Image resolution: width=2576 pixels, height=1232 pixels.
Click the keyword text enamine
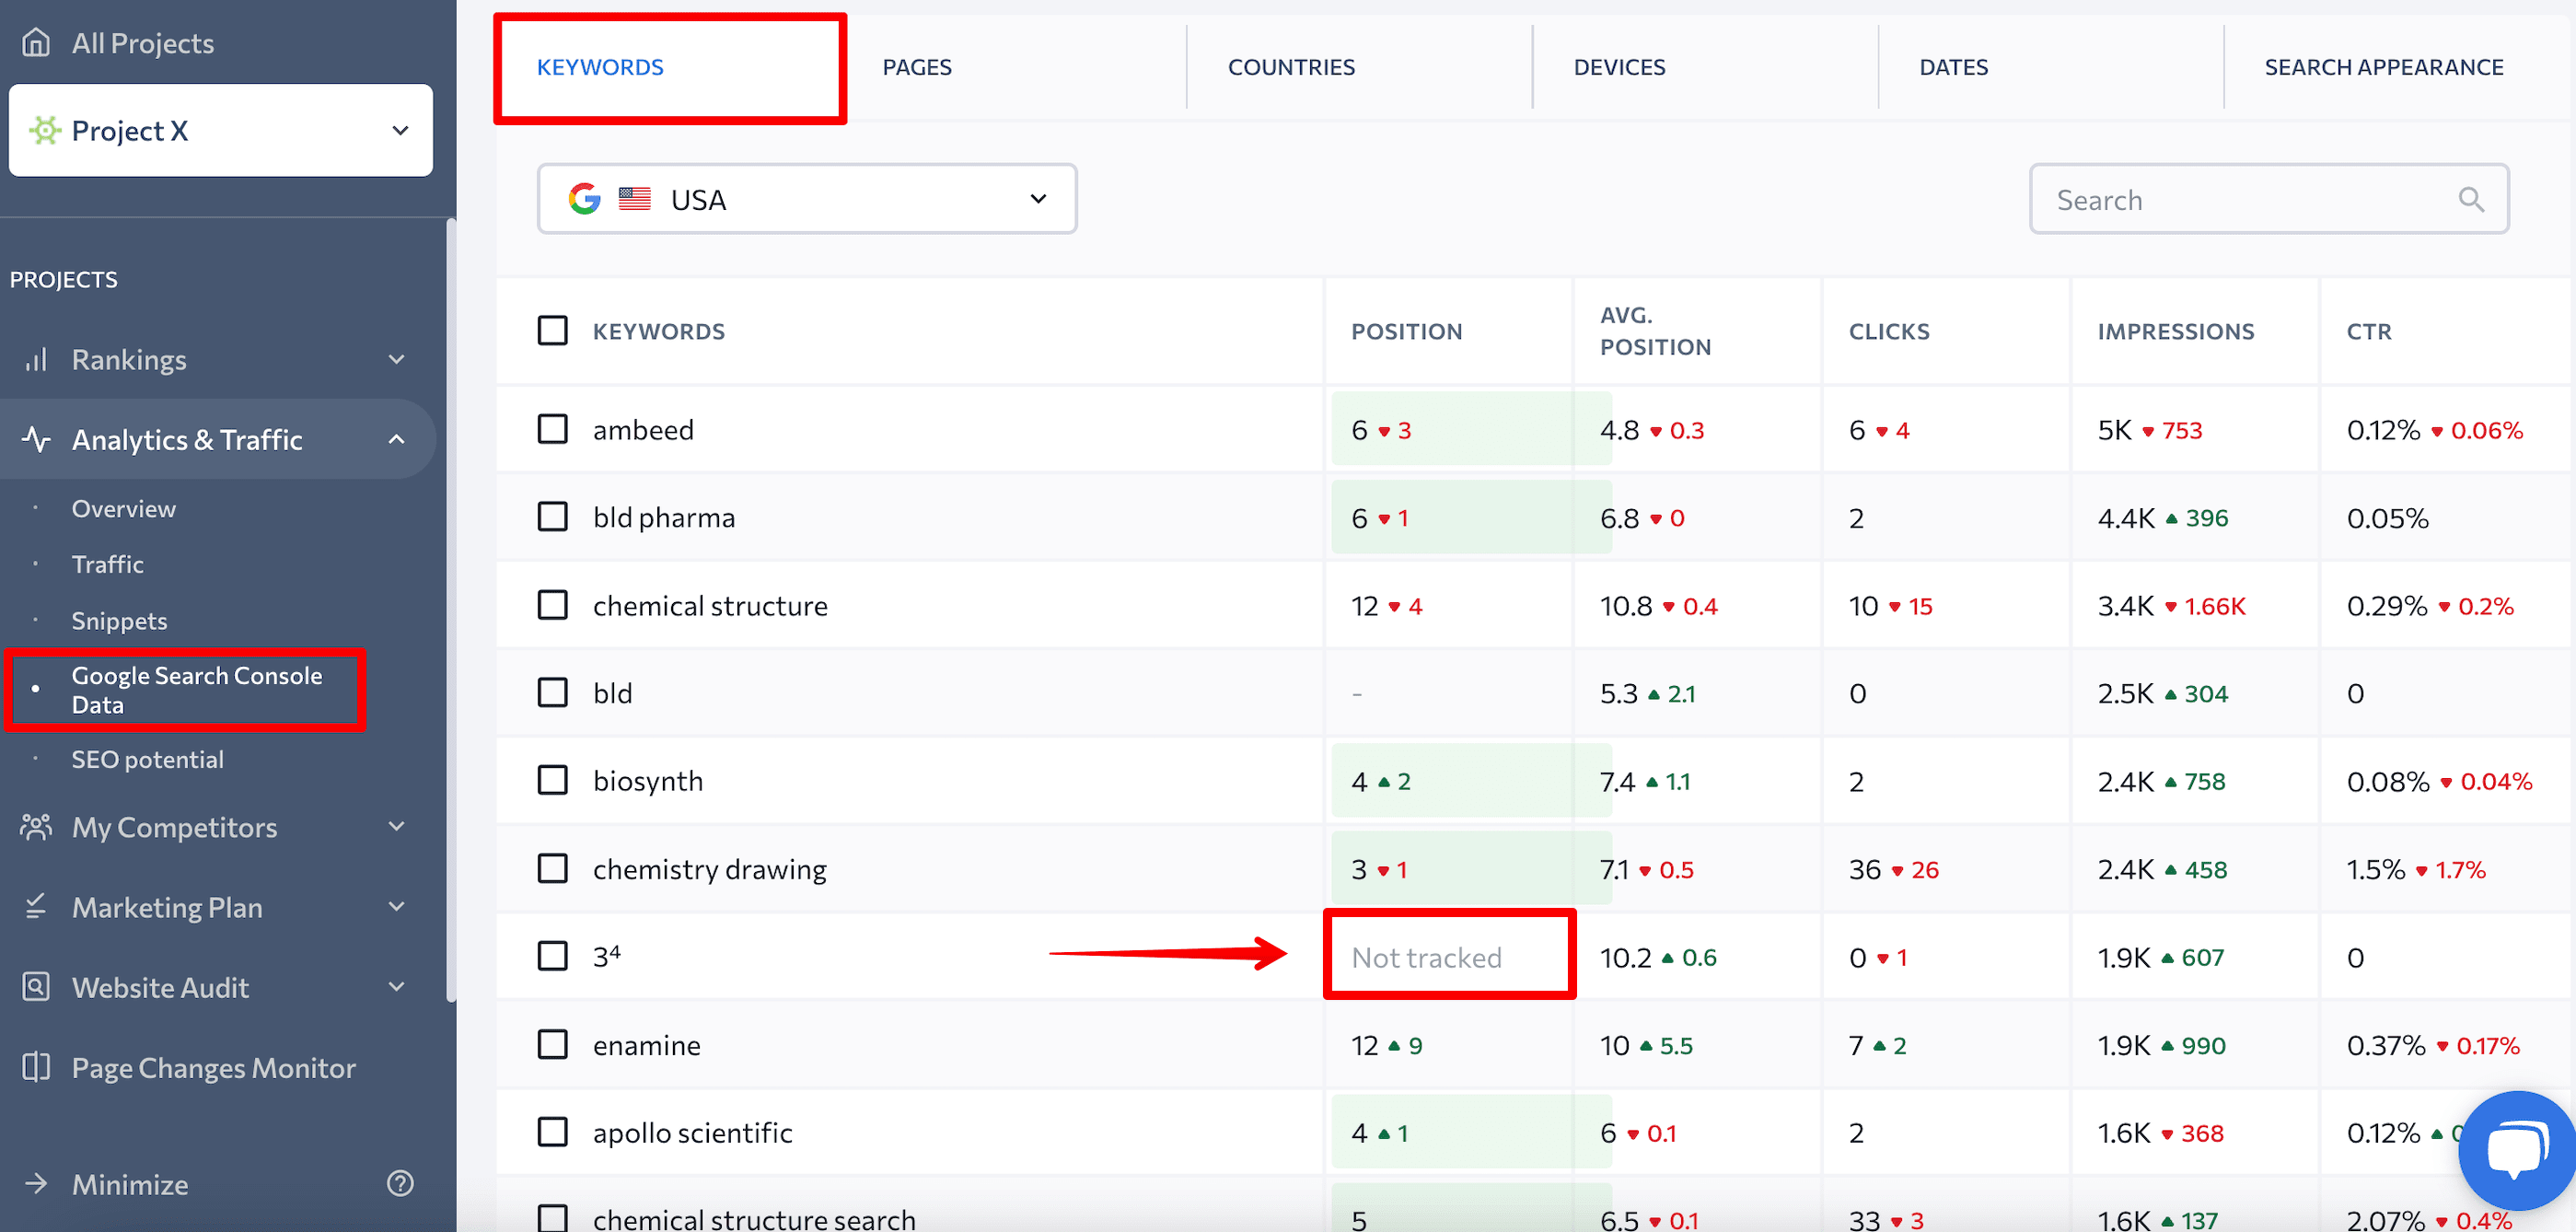pyautogui.click(x=646, y=1044)
